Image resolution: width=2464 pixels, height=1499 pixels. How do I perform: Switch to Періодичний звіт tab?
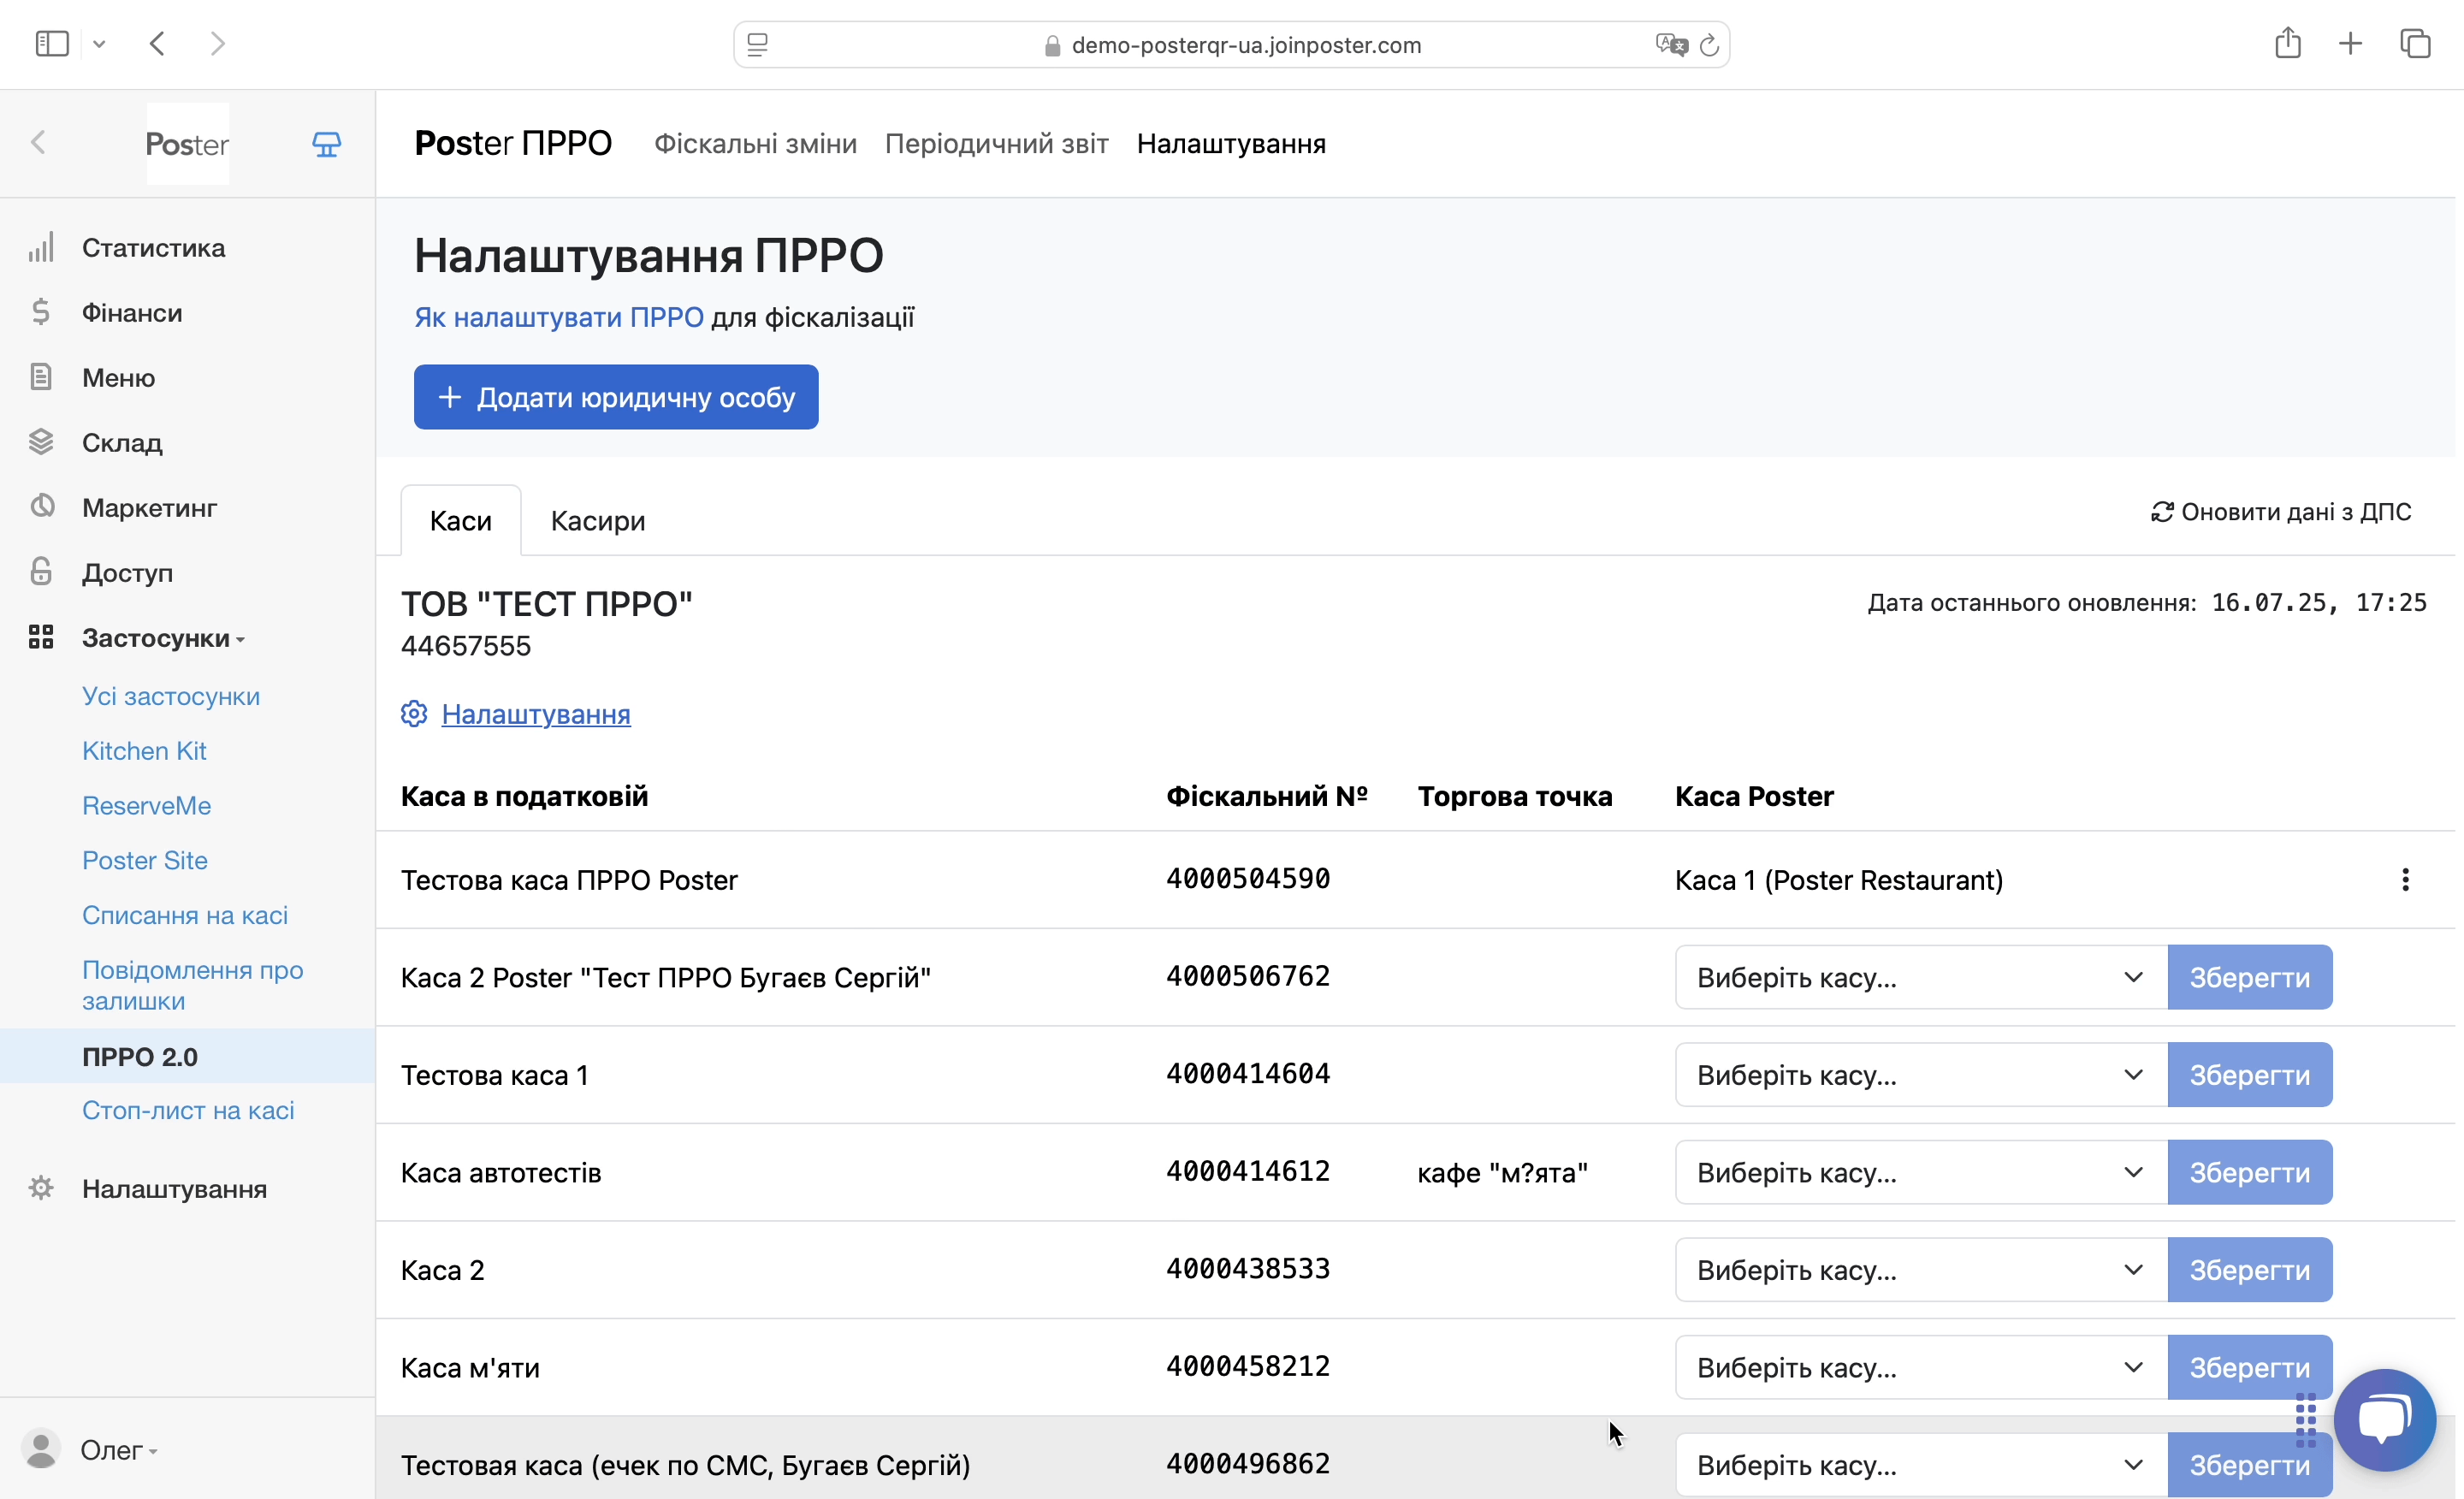[996, 144]
